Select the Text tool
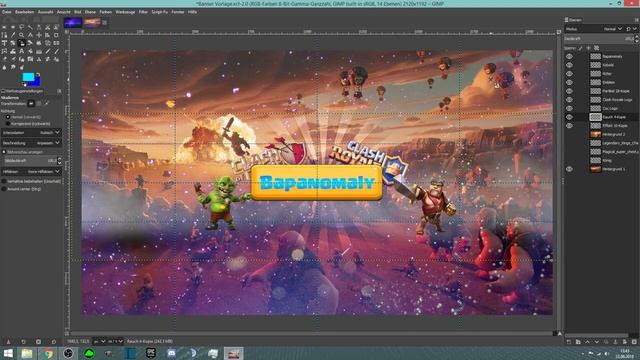 21,51
